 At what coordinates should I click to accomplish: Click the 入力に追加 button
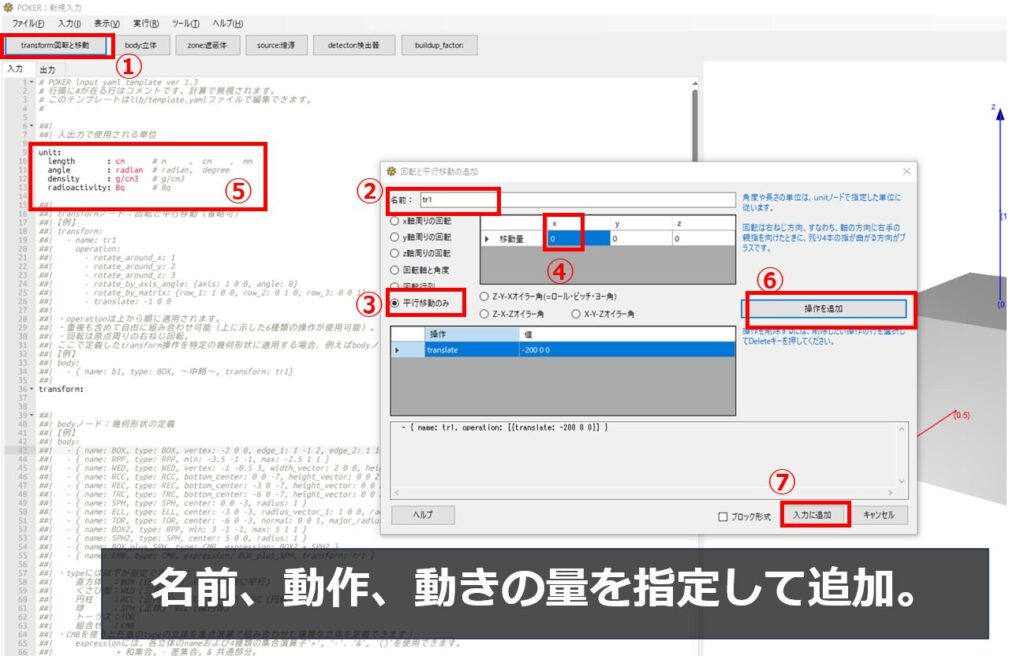pyautogui.click(x=812, y=515)
